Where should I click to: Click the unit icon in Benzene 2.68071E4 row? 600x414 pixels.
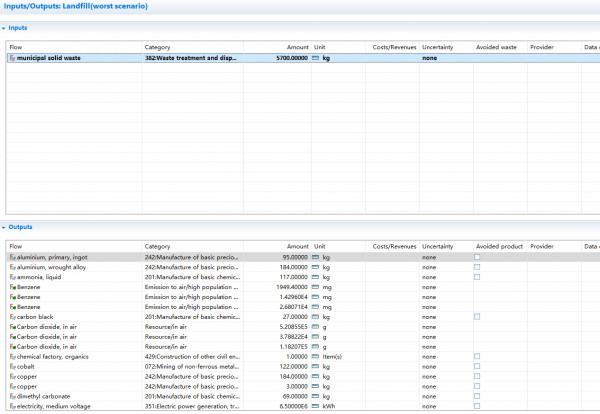315,307
